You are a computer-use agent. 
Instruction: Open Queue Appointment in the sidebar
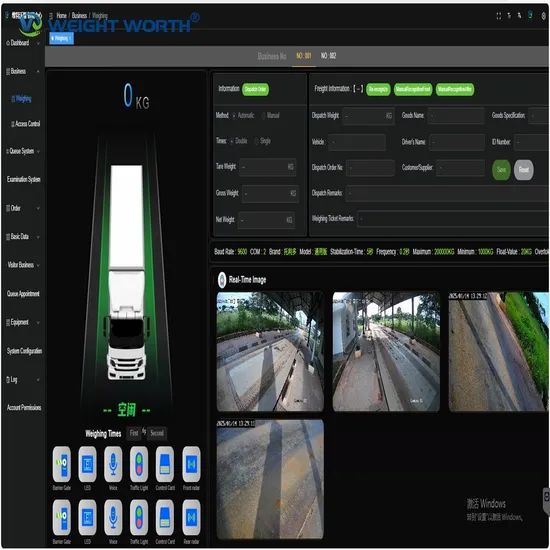pyautogui.click(x=23, y=294)
